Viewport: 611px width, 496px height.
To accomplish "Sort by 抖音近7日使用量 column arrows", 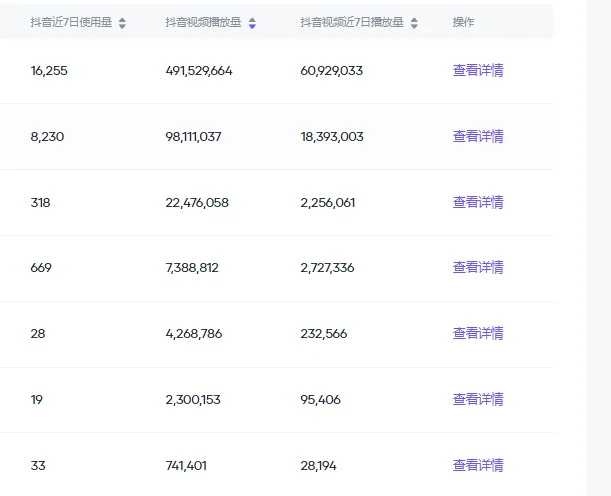I will [122, 23].
